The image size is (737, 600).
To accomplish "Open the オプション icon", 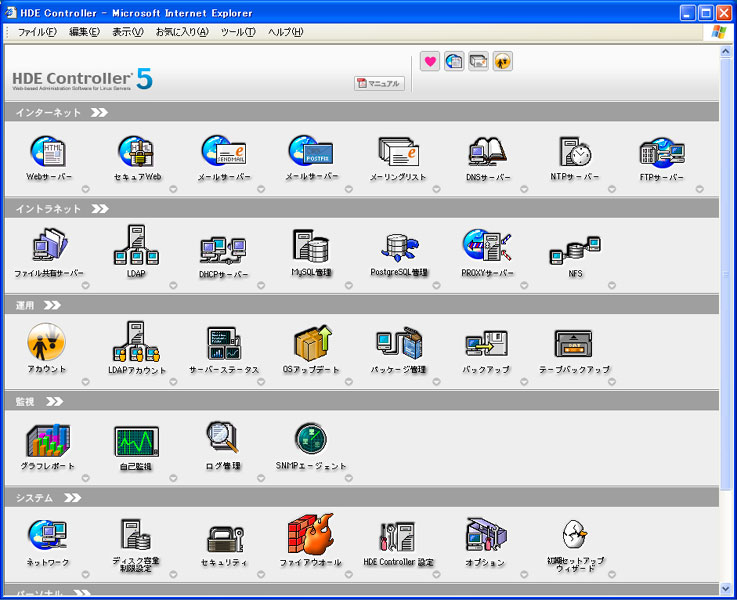I will click(x=486, y=535).
